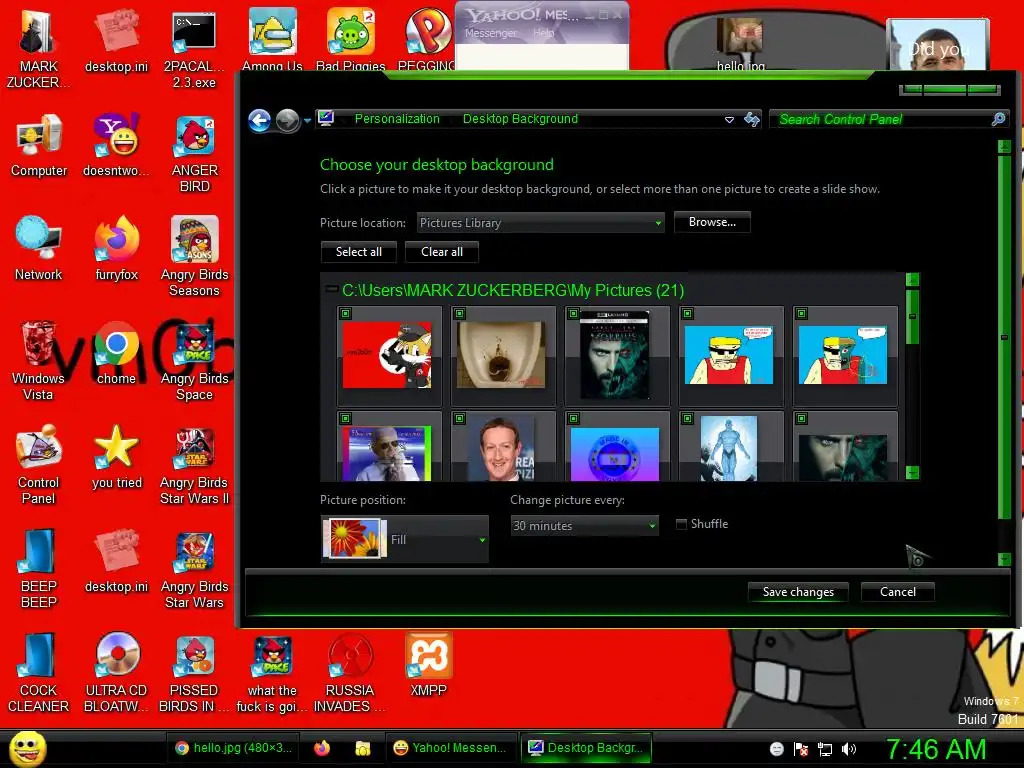
Task: Launch the furryfox browser shortcut
Action: pos(117,249)
